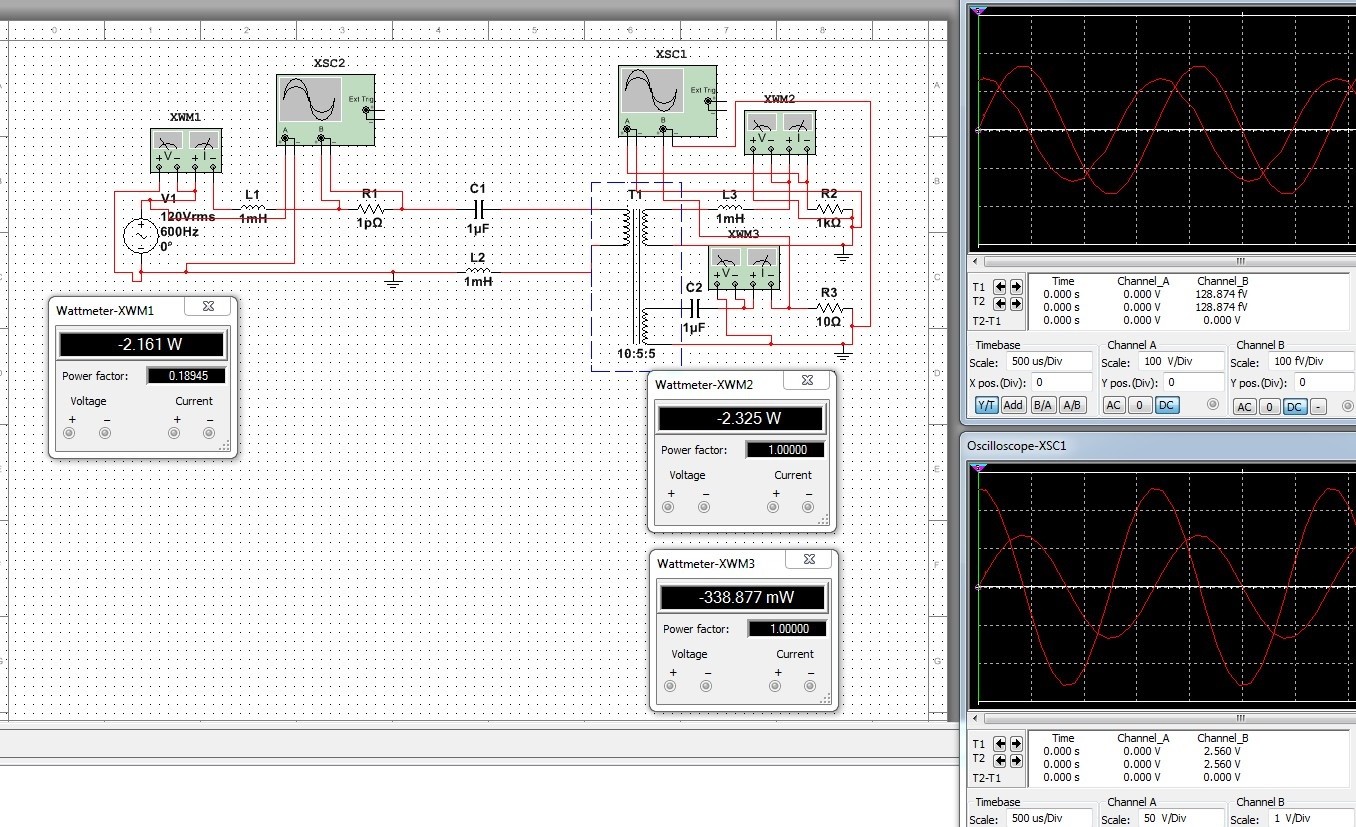Viewport: 1356px width, 827px height.
Task: Select the XWM1 wattmeter component on schematic
Action: pos(186,151)
